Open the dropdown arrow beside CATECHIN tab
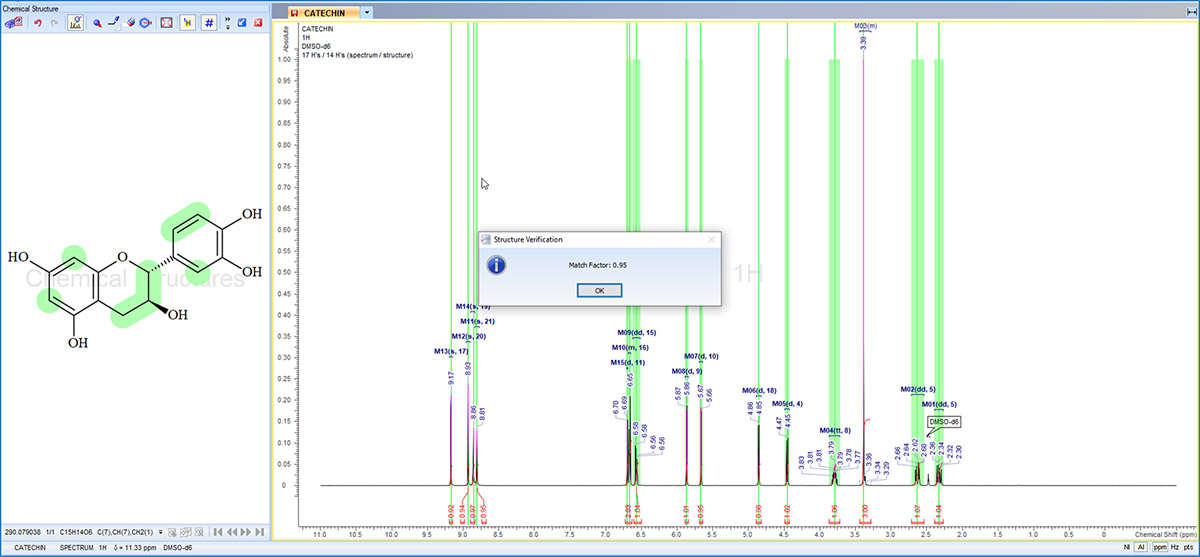 [x=367, y=12]
